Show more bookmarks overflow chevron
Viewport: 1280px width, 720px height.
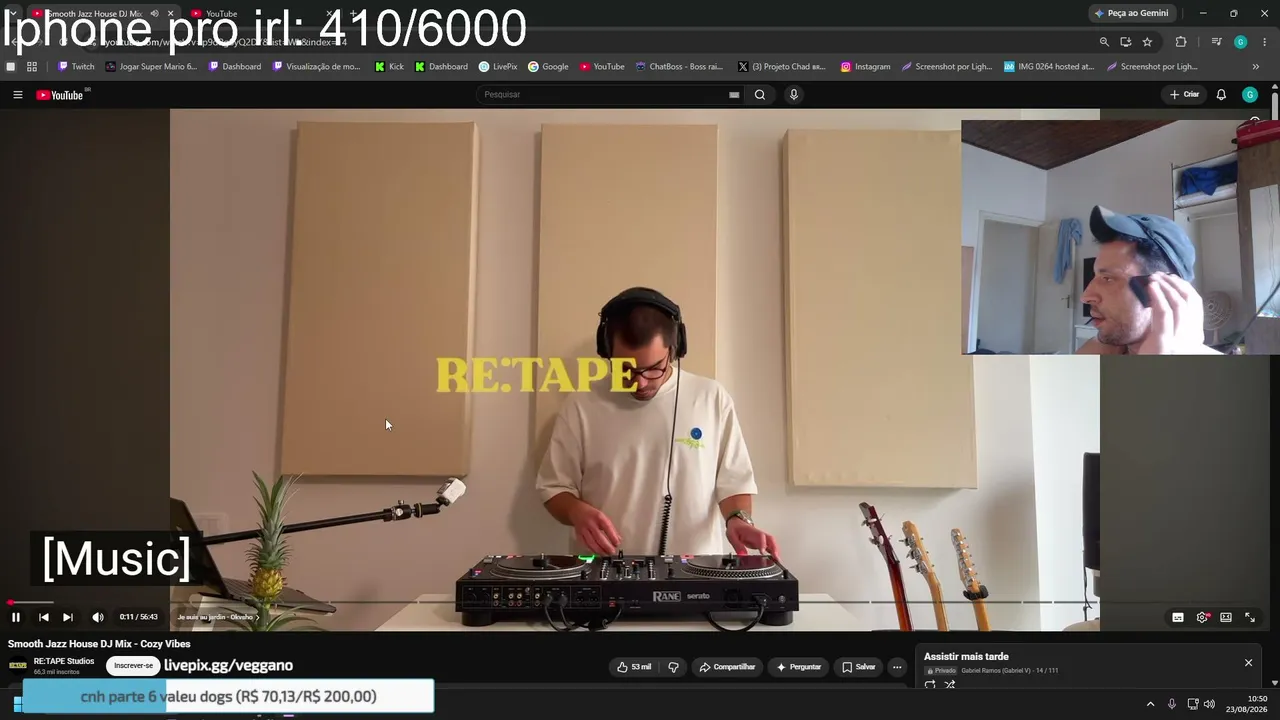click(1256, 67)
